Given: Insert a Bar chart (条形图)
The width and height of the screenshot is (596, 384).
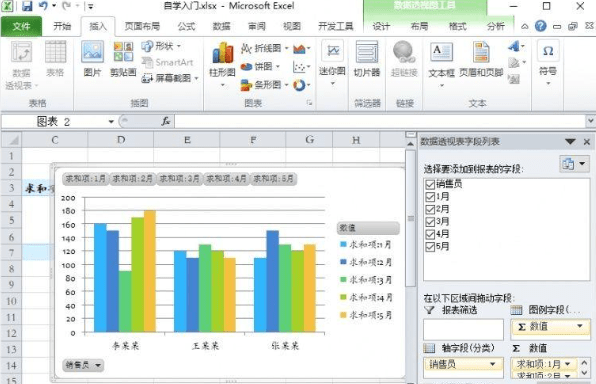Looking at the screenshot, I should click(x=265, y=84).
